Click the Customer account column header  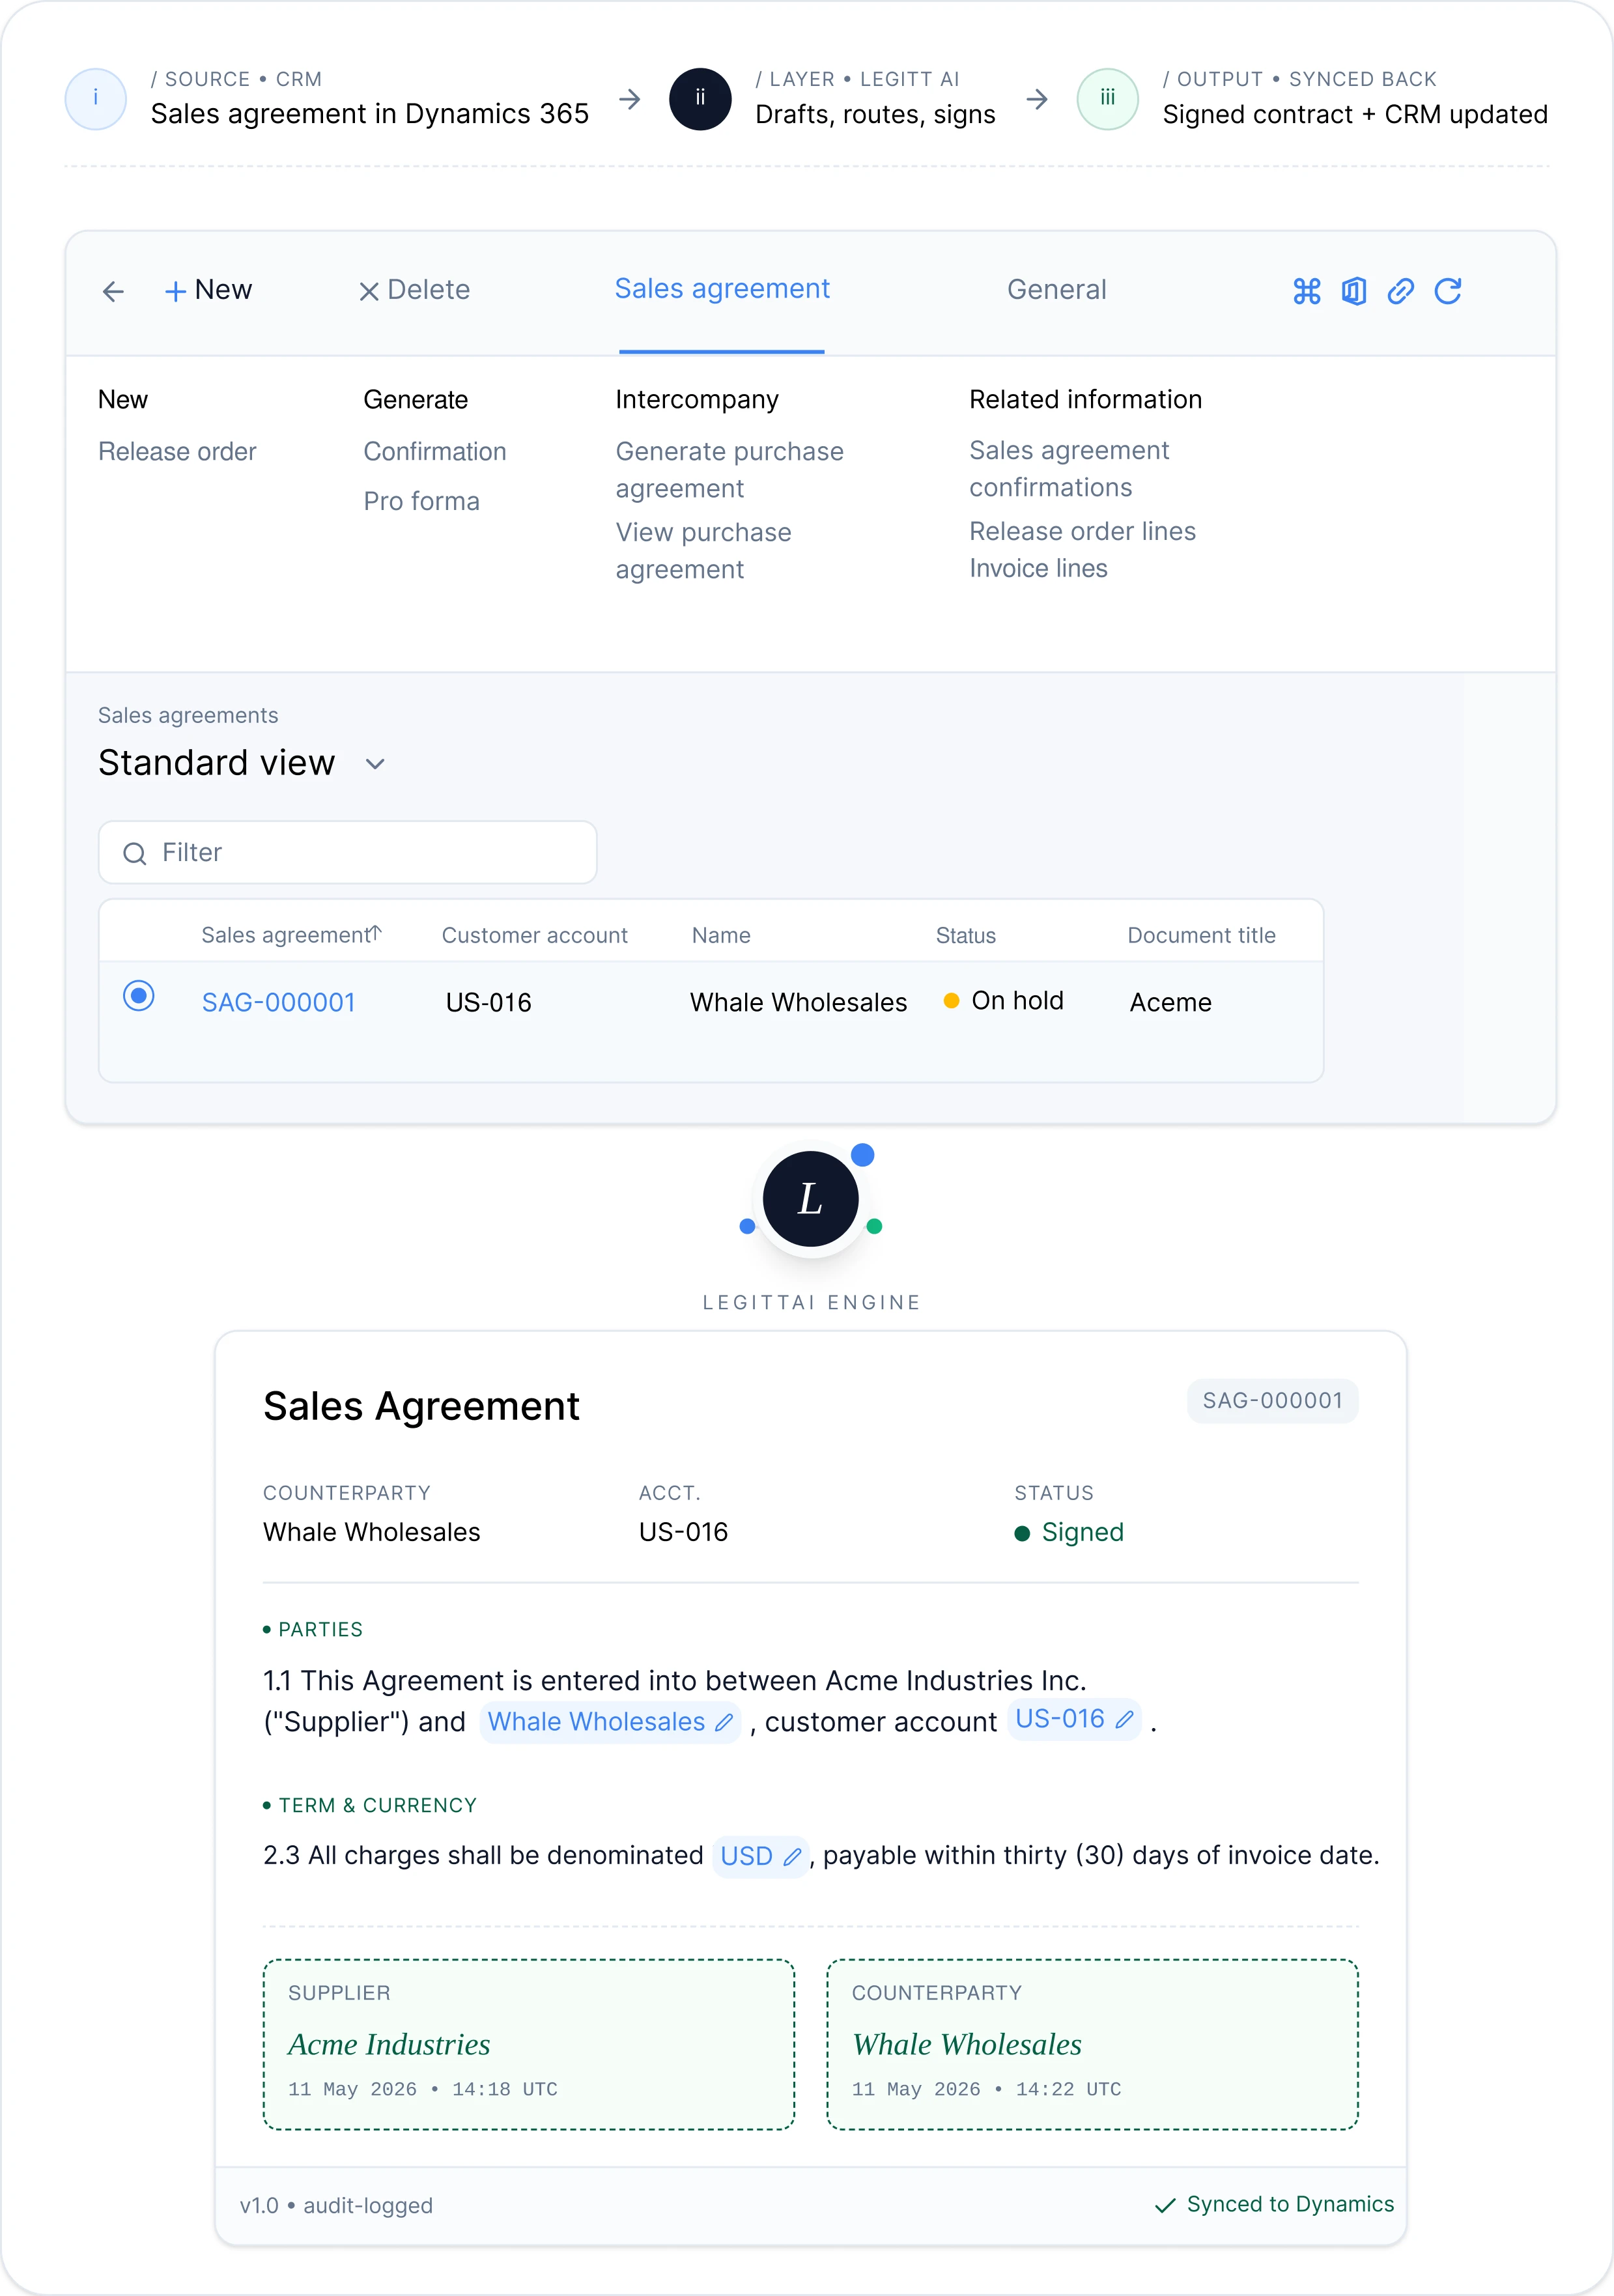coord(534,935)
